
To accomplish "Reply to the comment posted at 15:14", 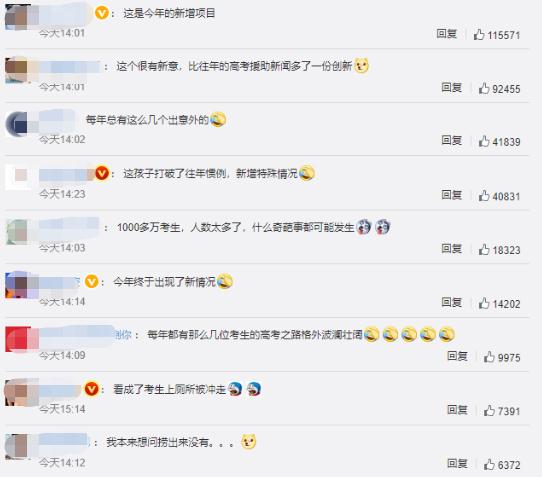I will click(457, 410).
